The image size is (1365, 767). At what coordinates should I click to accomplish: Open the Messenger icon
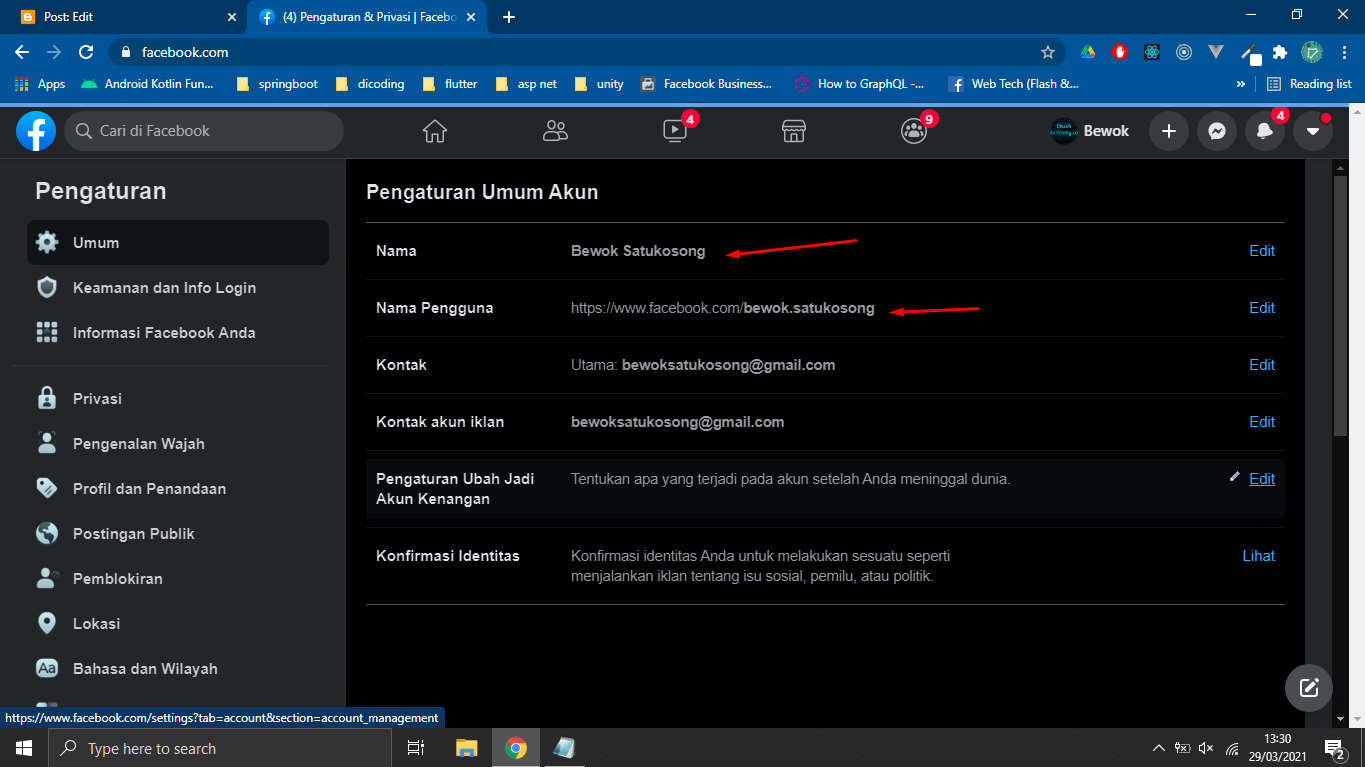[x=1216, y=131]
